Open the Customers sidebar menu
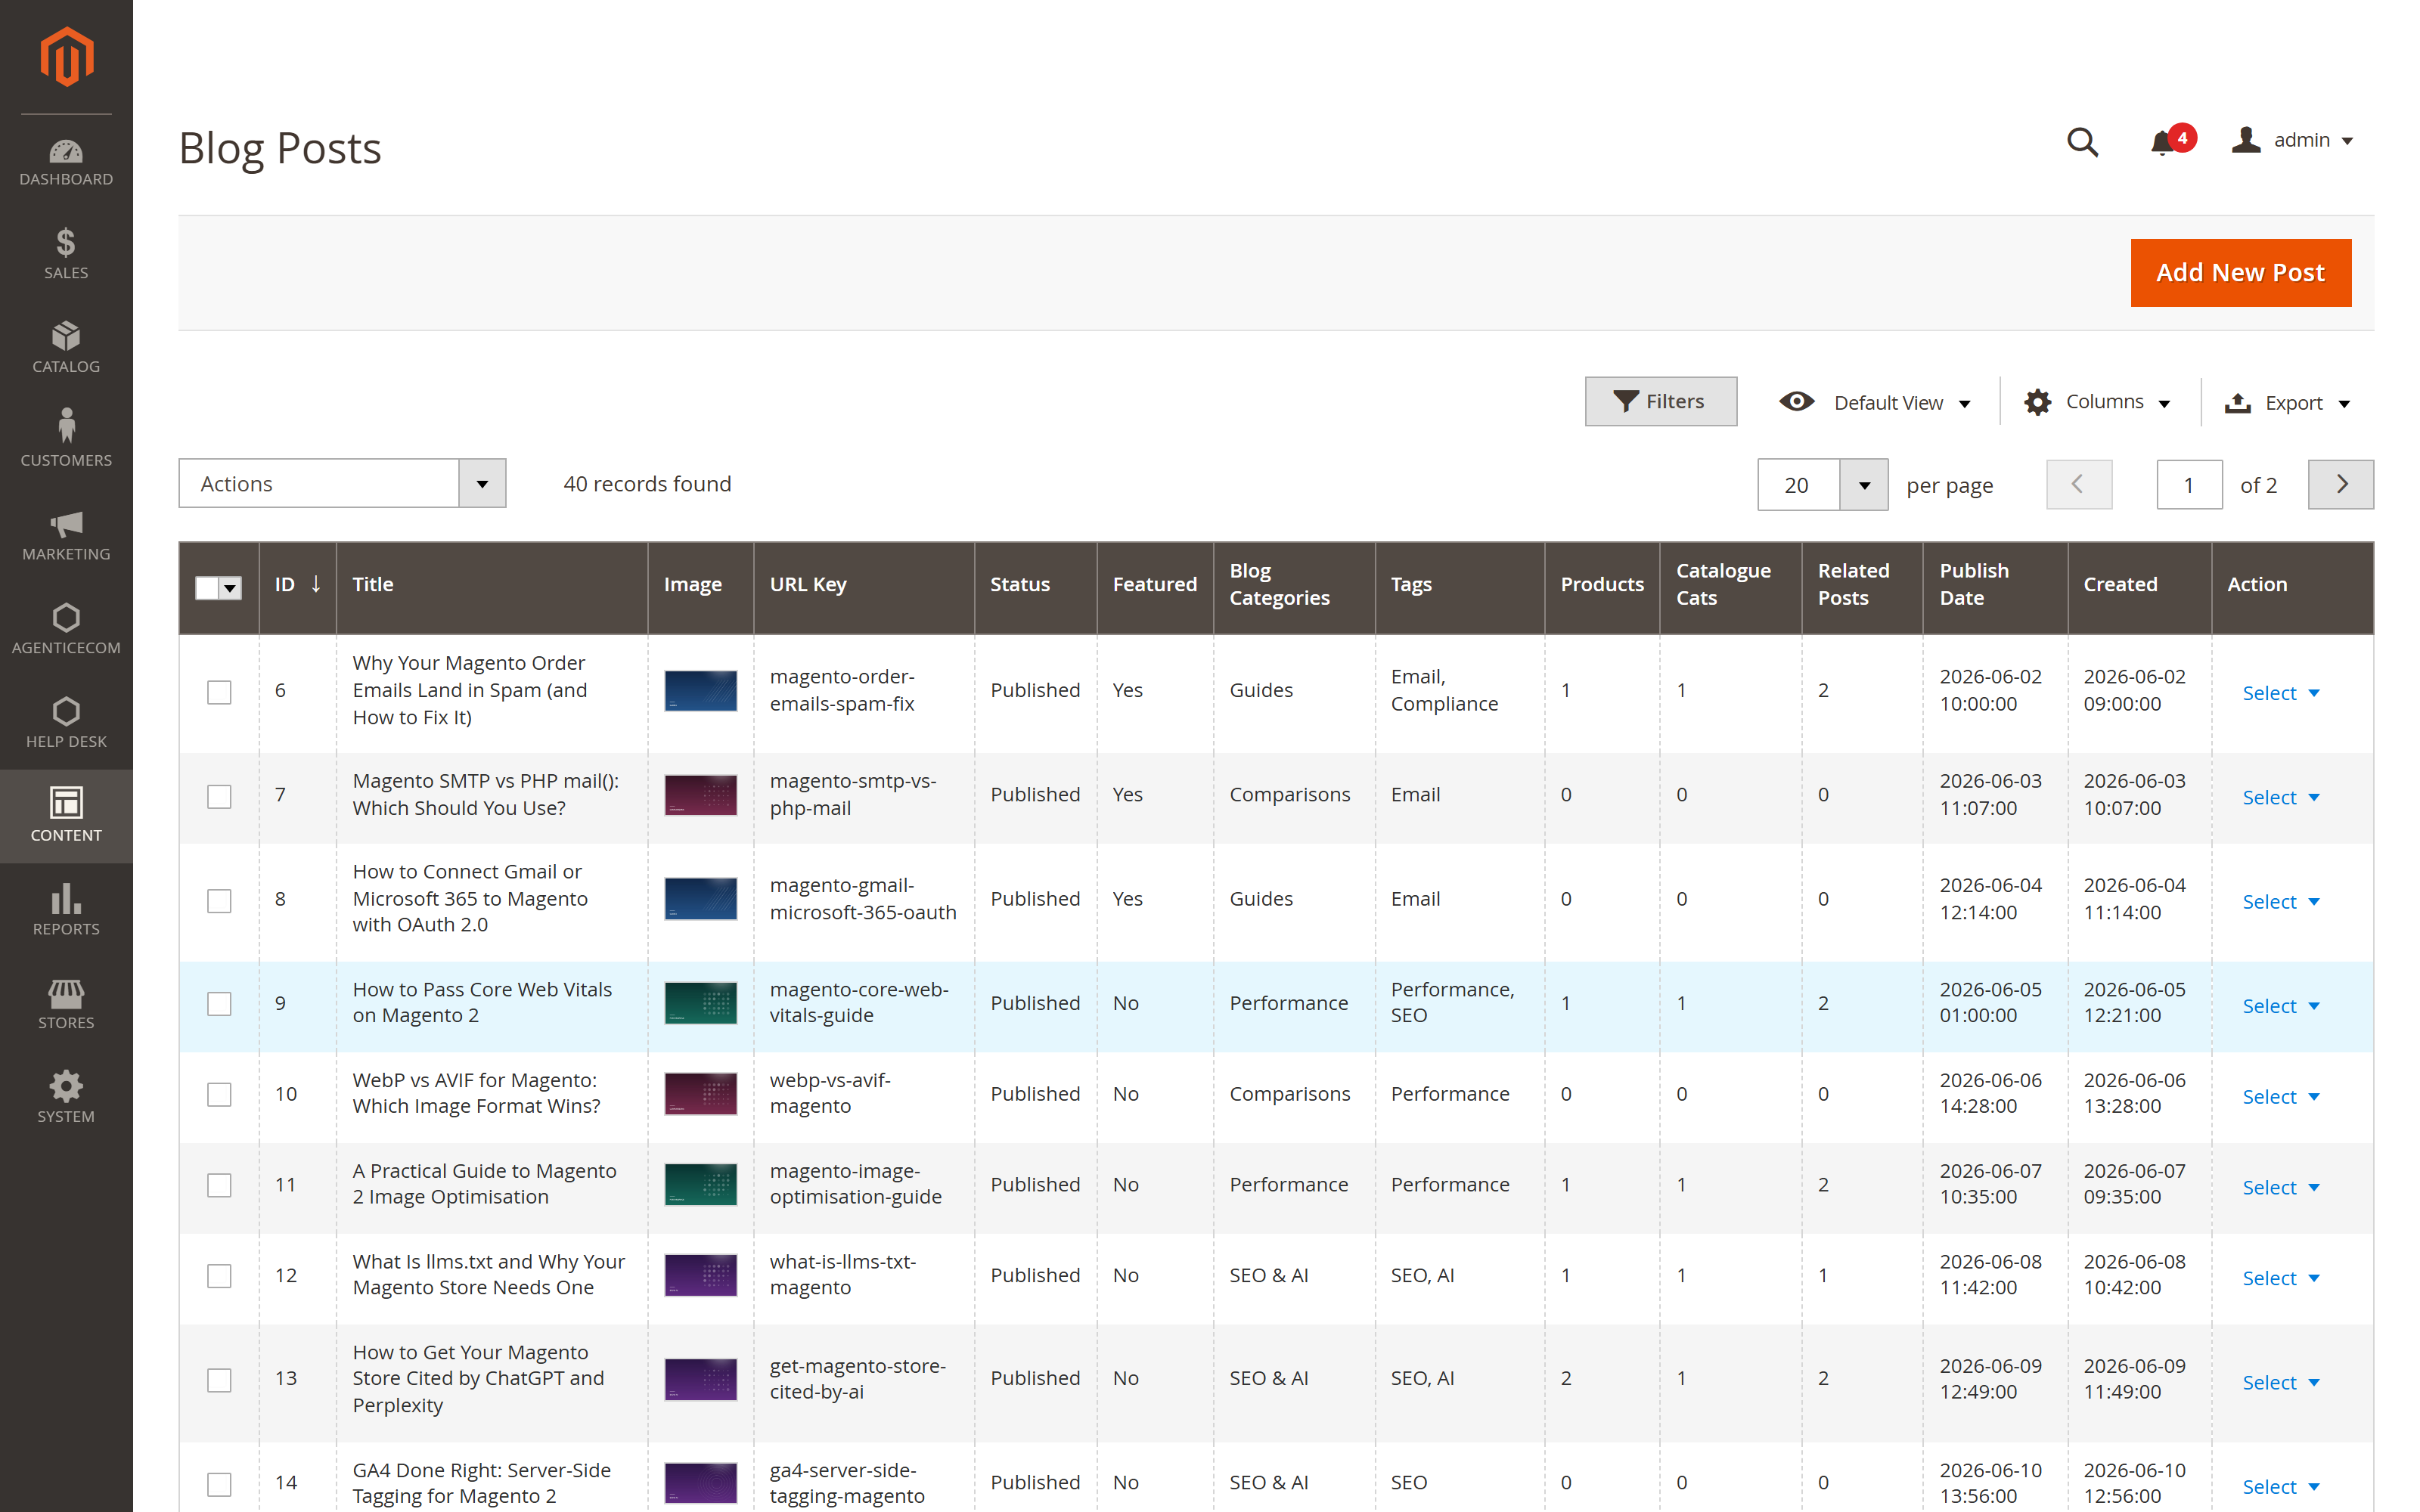 click(x=66, y=440)
